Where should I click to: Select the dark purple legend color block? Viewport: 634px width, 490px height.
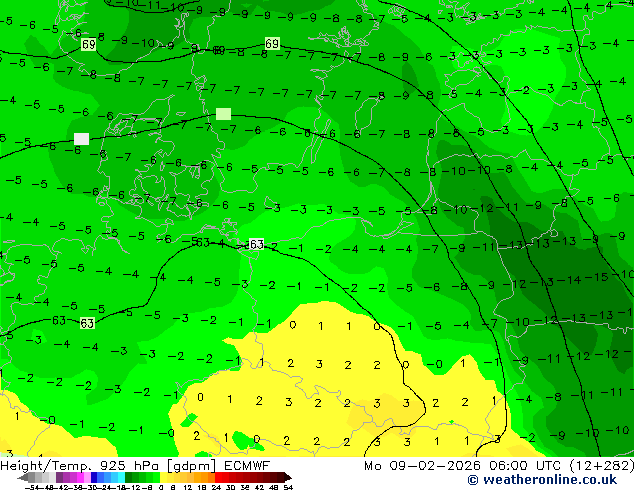59,478
